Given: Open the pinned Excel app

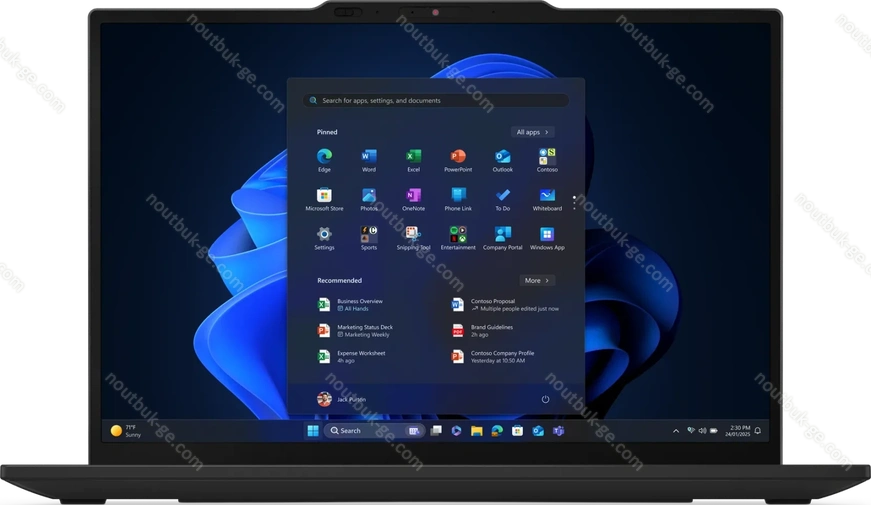Looking at the screenshot, I should [413, 157].
